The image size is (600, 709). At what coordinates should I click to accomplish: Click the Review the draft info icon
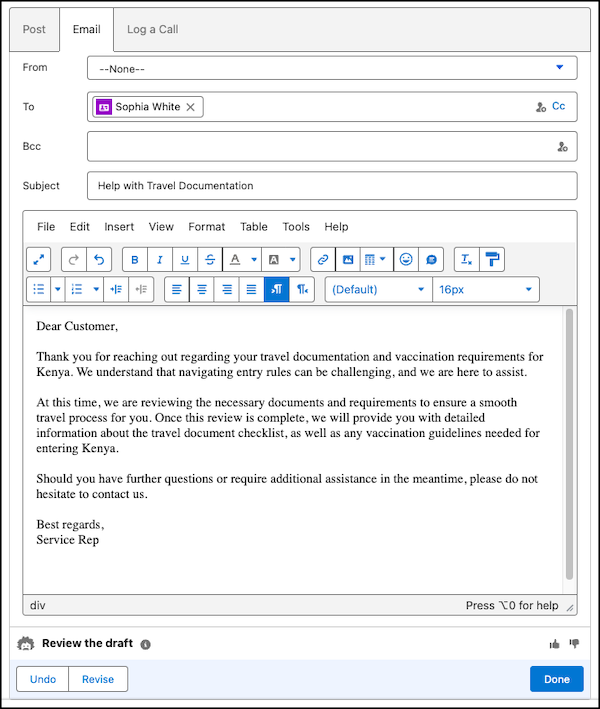click(x=145, y=644)
